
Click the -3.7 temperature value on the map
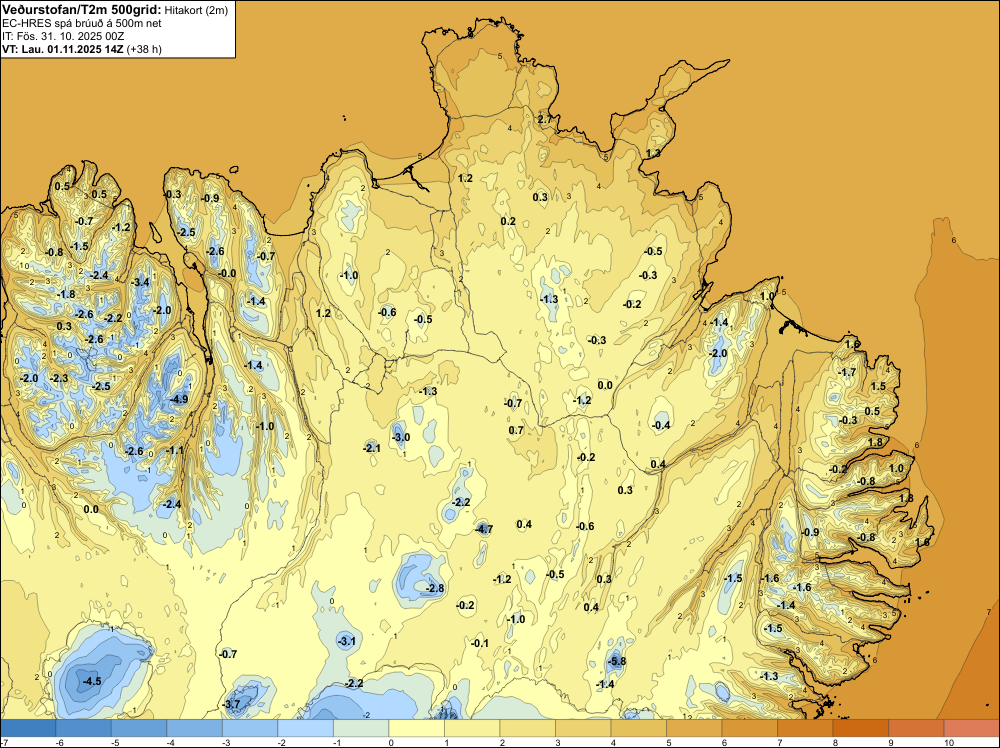pos(232,704)
